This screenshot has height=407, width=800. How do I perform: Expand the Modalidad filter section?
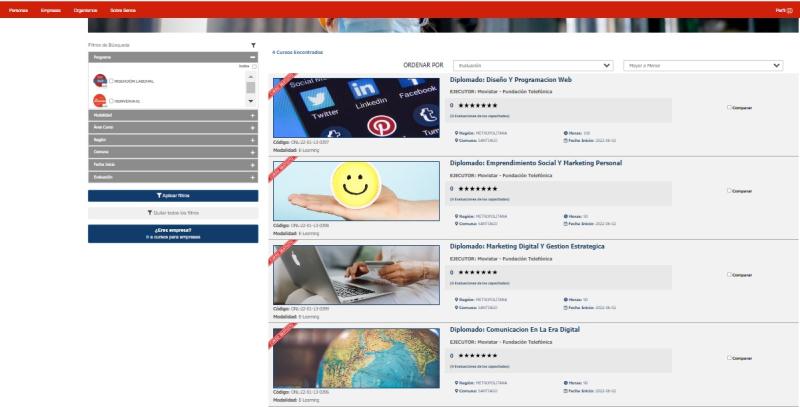coord(253,115)
